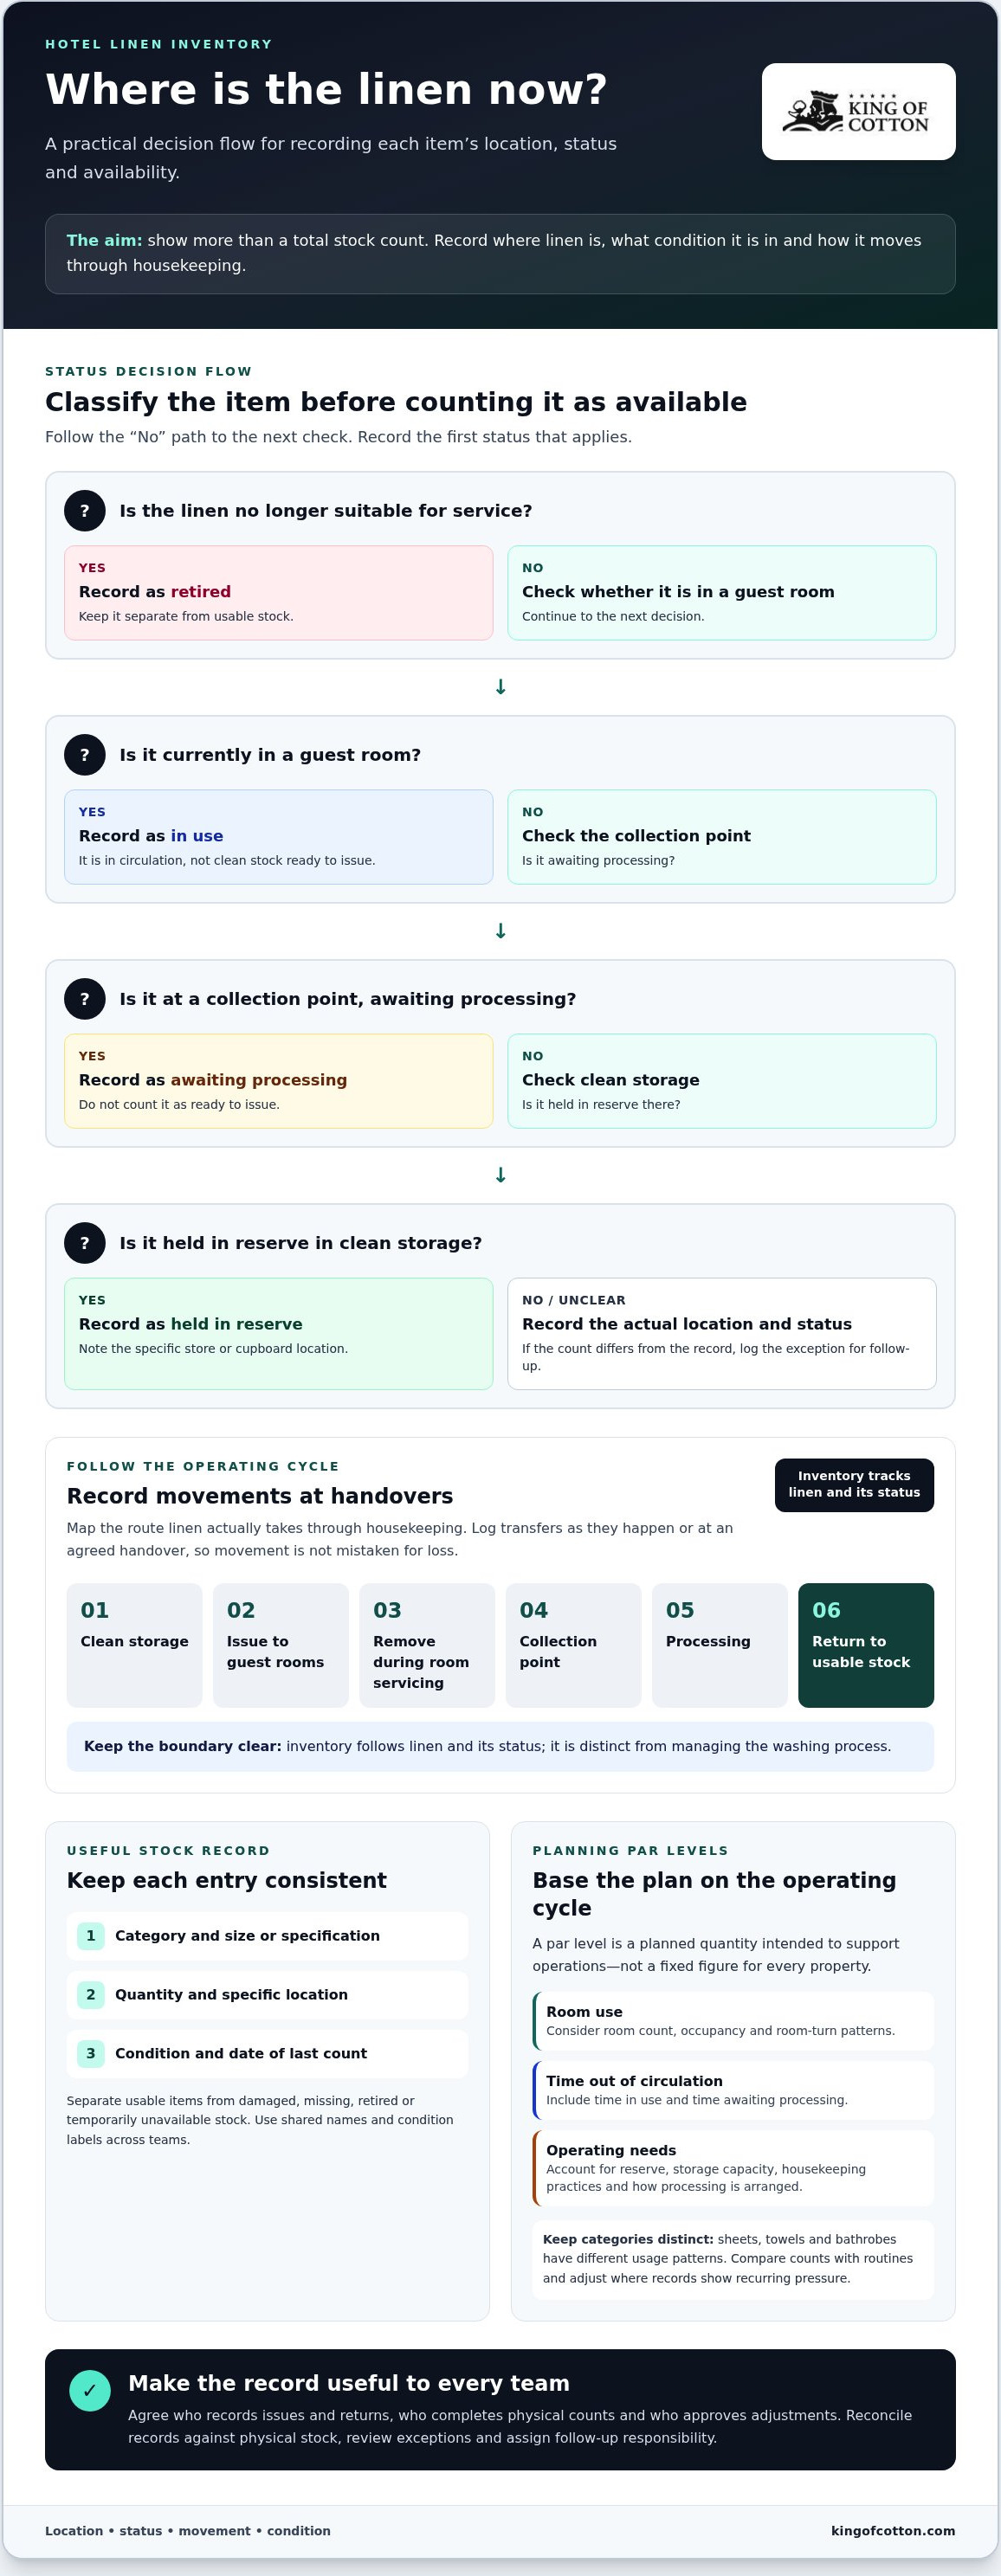Select the 'Record as retired' YES card
This screenshot has height=2576, width=1001.
point(279,593)
